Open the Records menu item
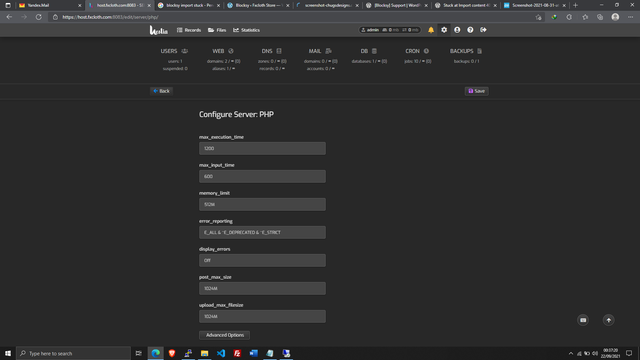This screenshot has height=360, width=640. [x=189, y=30]
